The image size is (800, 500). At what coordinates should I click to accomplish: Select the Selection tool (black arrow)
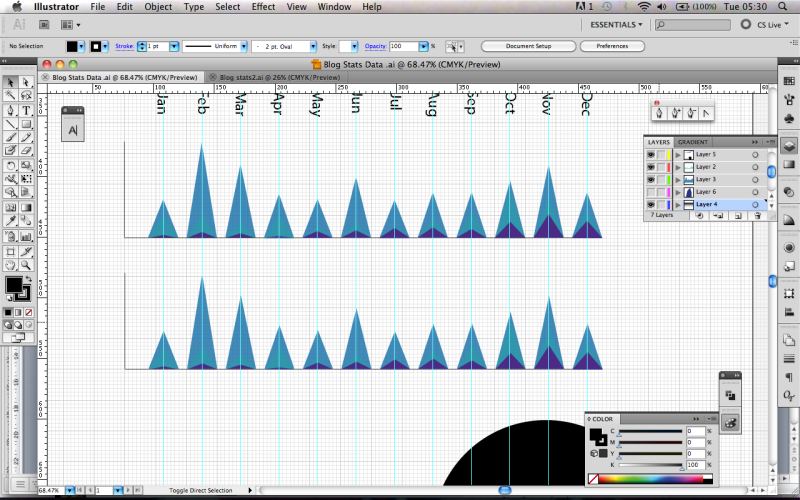click(x=10, y=82)
